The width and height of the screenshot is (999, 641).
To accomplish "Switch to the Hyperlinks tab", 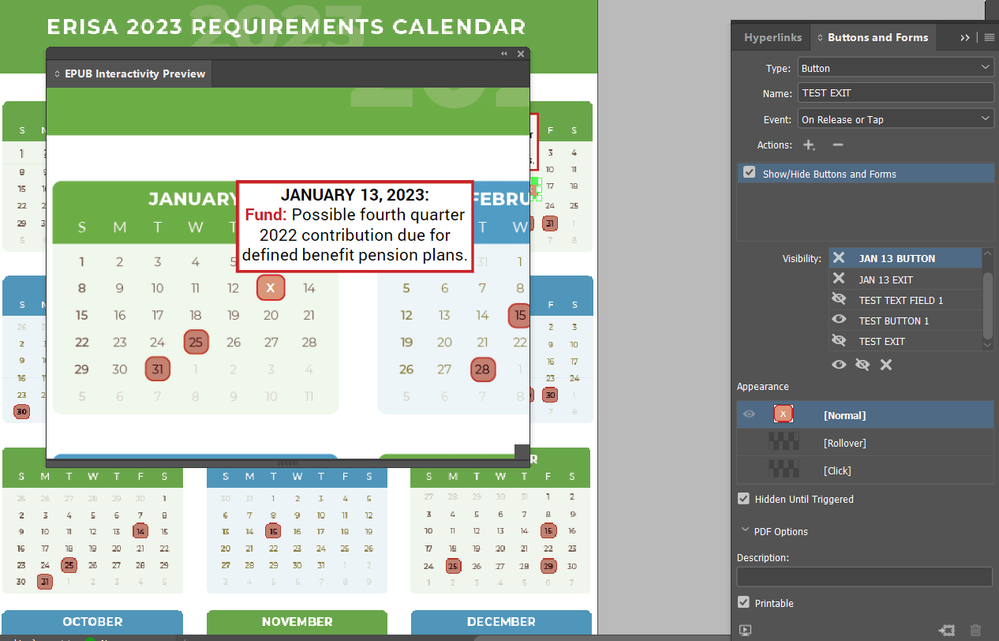I will (x=773, y=38).
